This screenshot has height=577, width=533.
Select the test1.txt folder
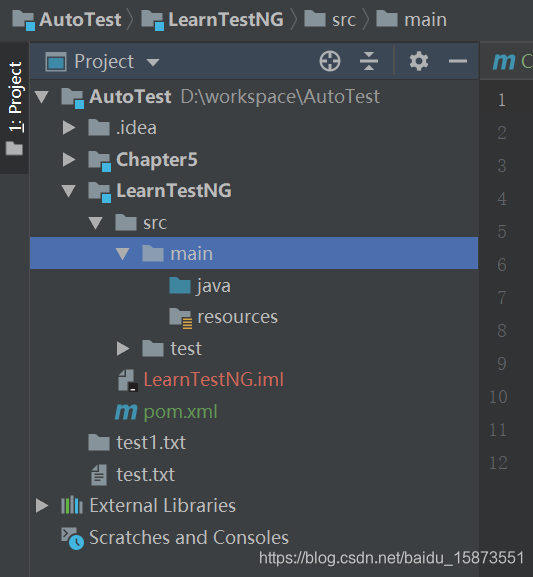254,443
